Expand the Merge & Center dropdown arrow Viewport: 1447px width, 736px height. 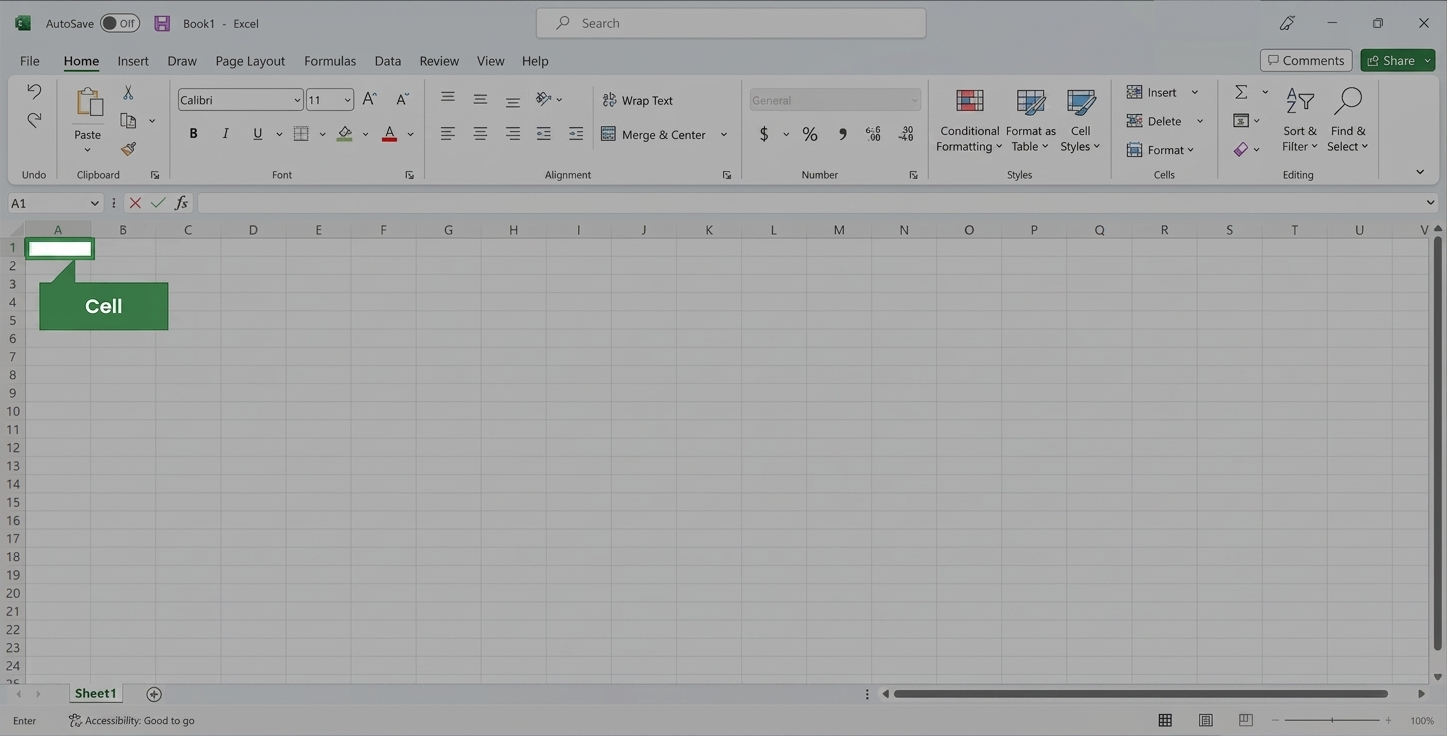pyautogui.click(x=724, y=134)
